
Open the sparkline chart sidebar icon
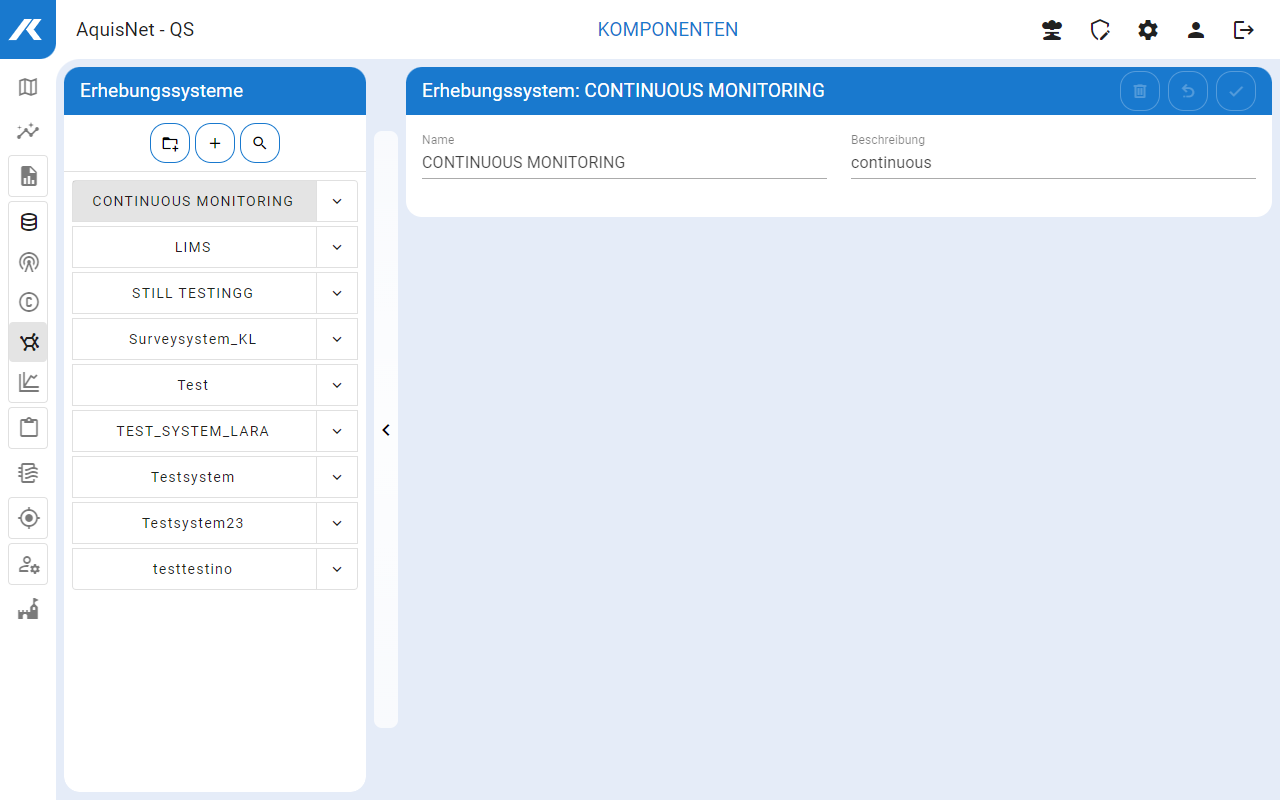(x=28, y=131)
